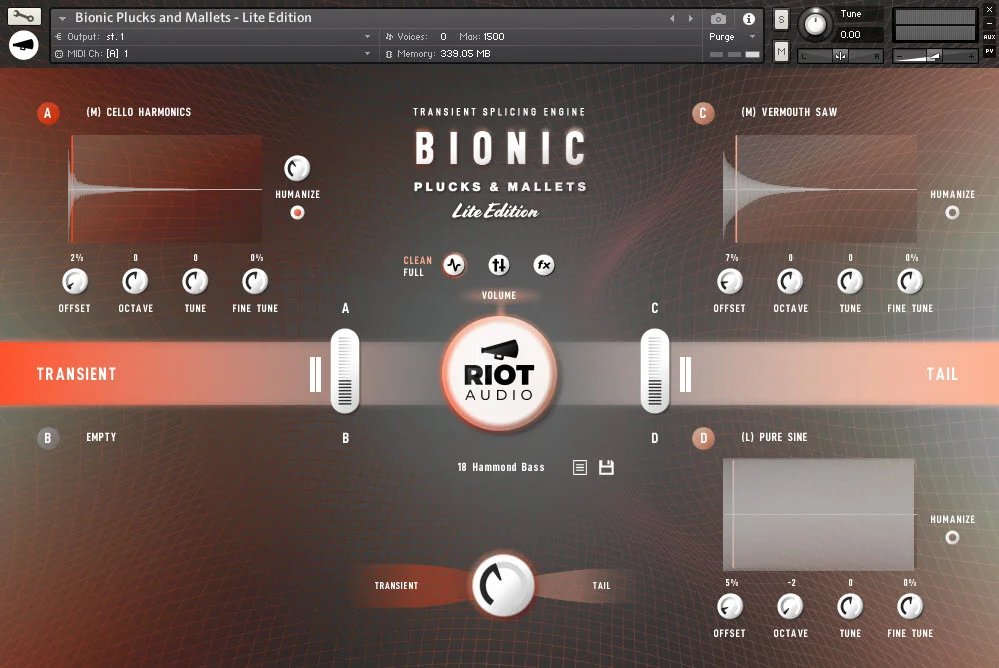Viewport: 999px width, 668px height.
Task: Open the wrench instrument edit mode
Action: click(x=24, y=16)
